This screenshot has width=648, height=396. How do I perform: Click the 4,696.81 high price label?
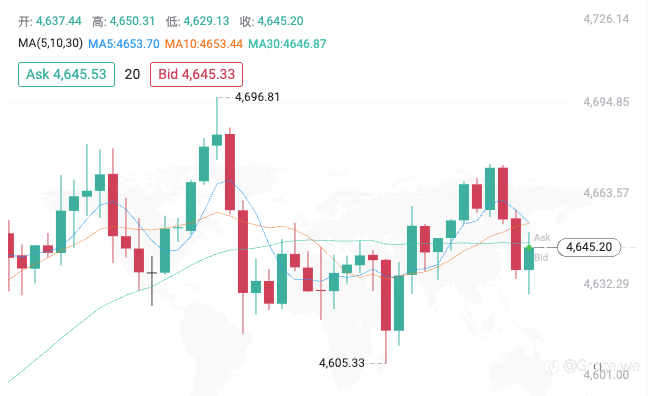(257, 97)
